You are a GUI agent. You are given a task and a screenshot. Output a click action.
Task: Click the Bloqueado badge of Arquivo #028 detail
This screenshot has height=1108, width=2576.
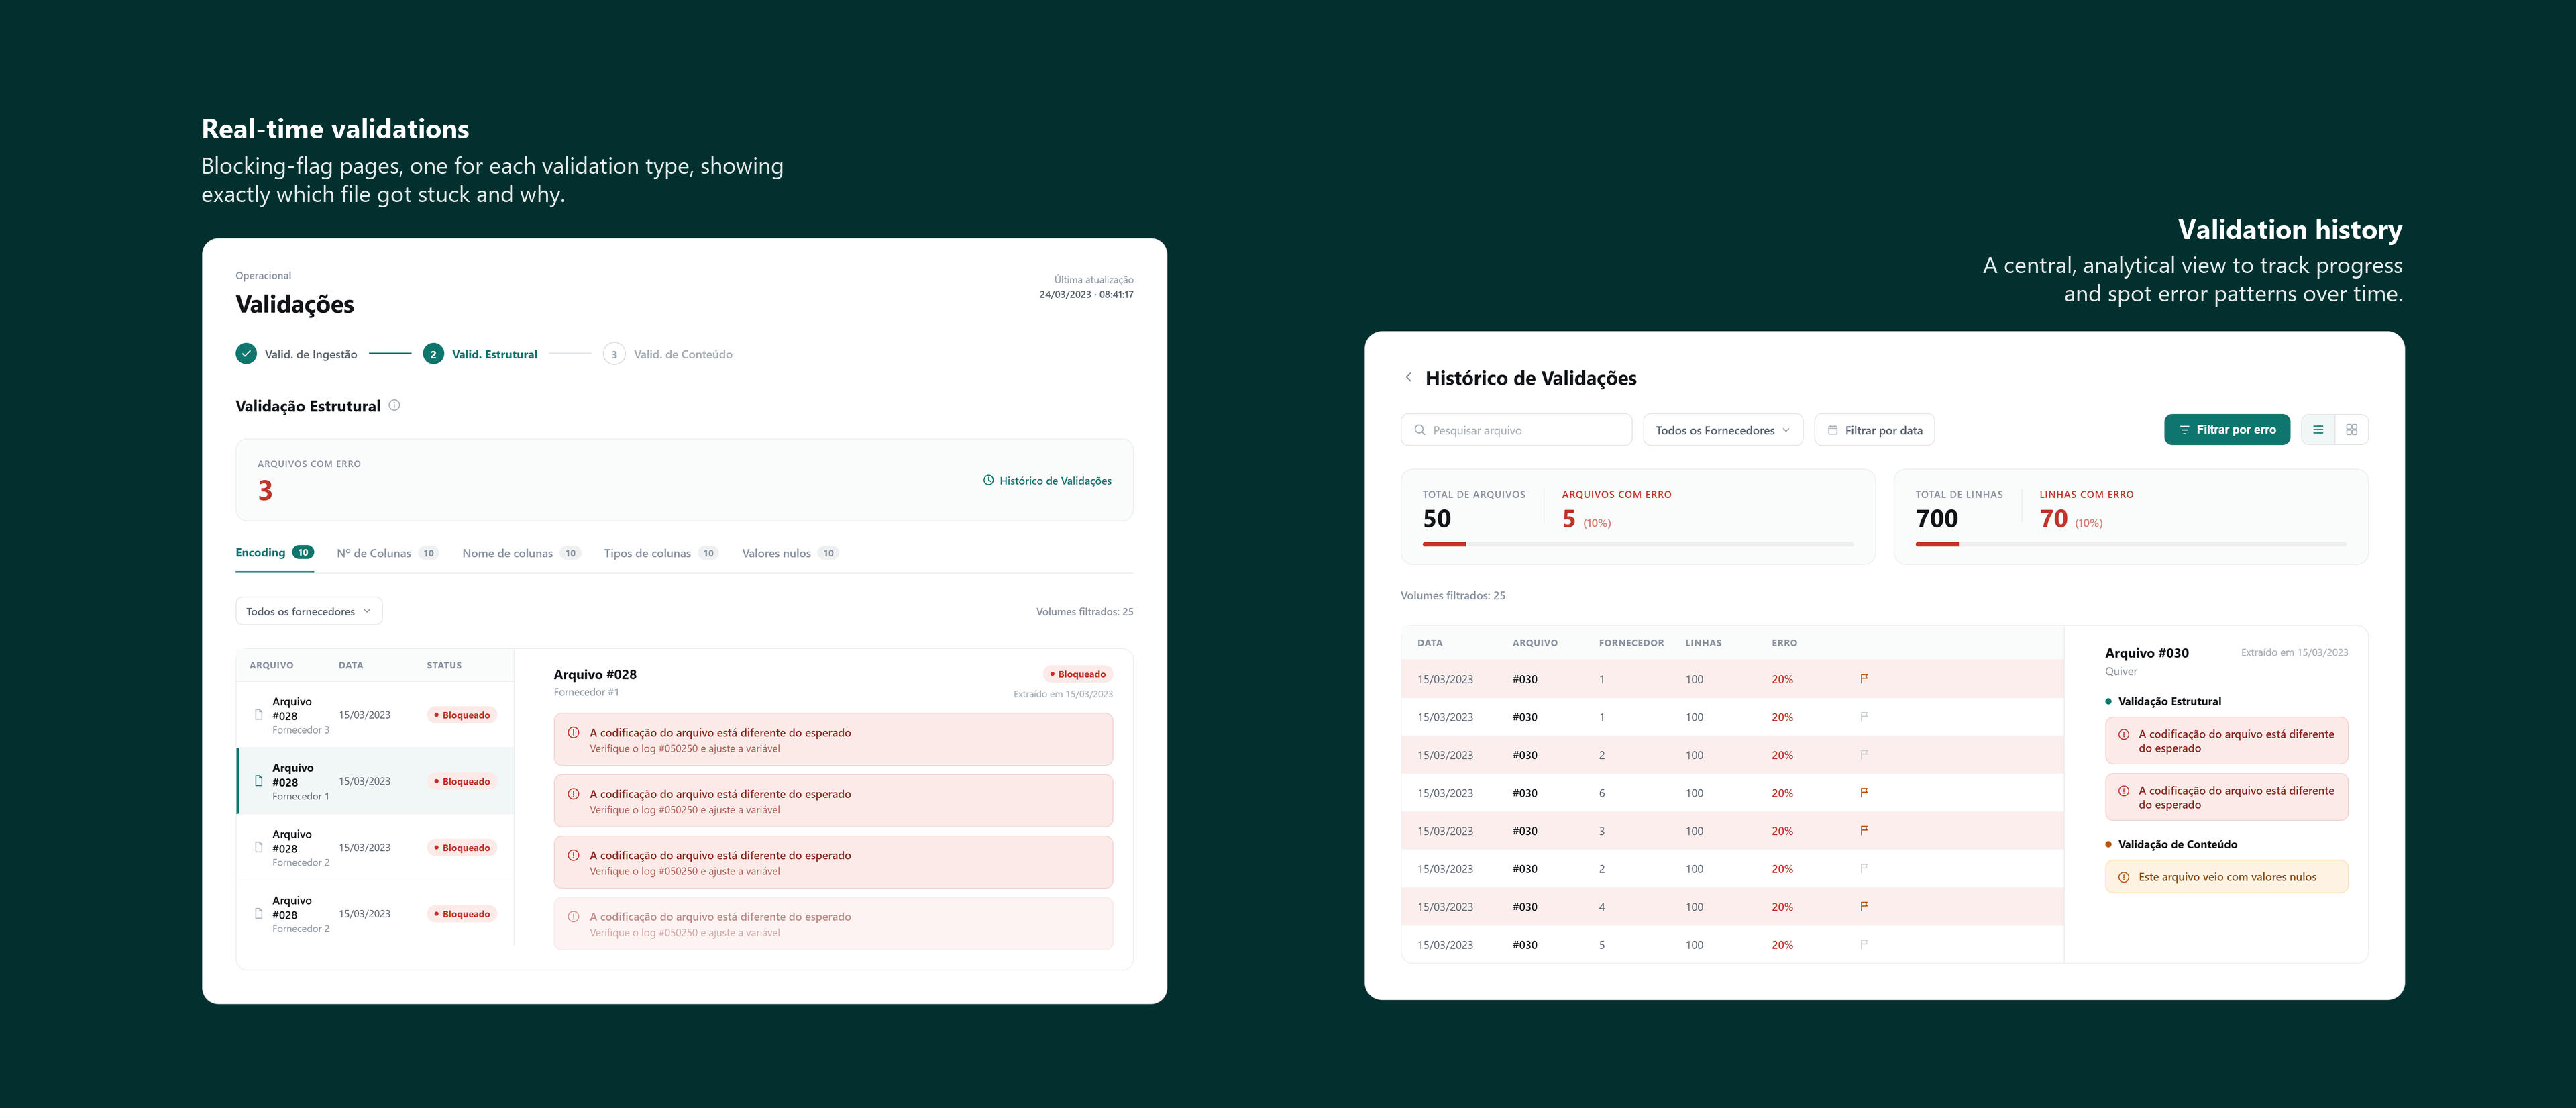(1077, 674)
